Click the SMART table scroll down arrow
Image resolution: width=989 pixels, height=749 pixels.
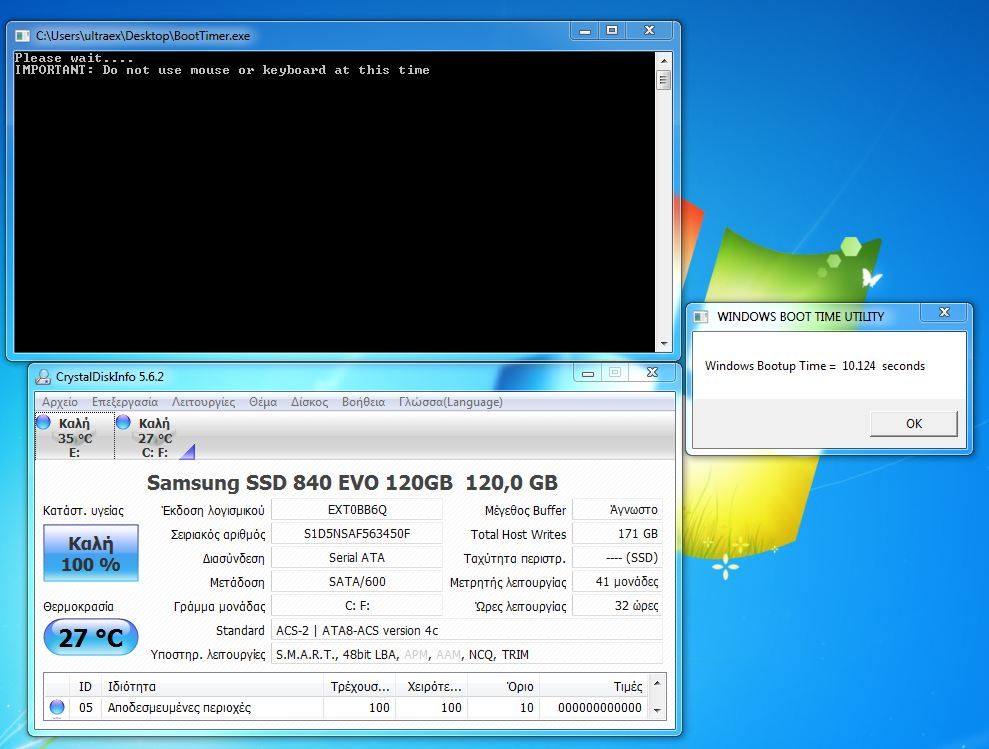click(x=657, y=711)
